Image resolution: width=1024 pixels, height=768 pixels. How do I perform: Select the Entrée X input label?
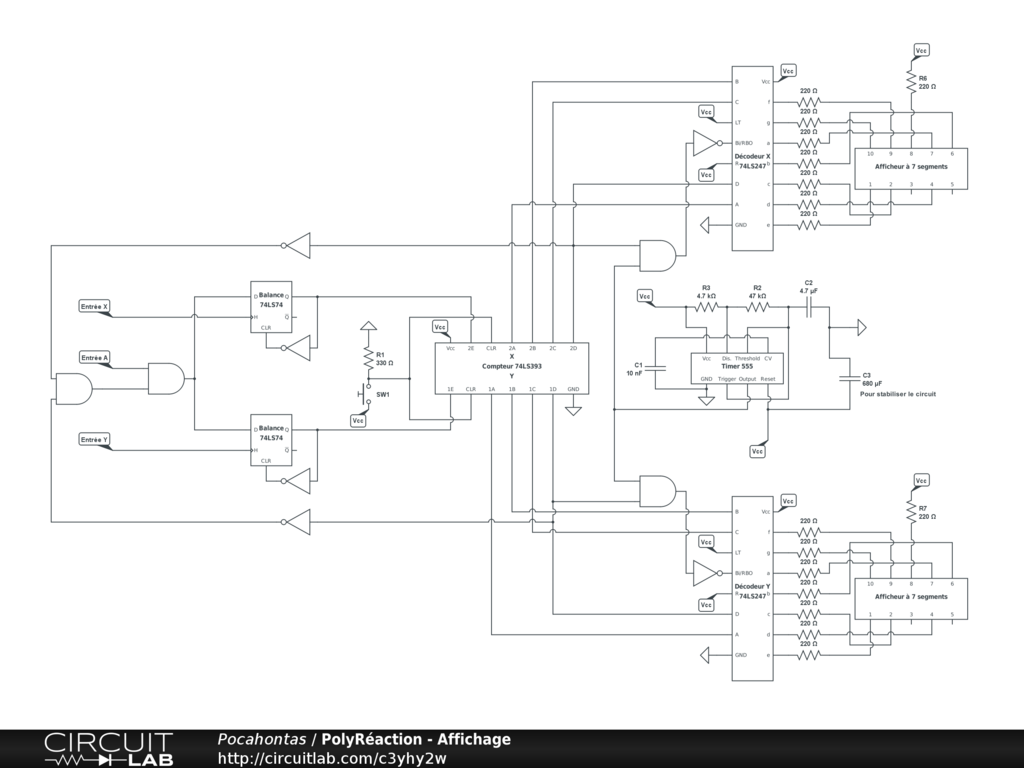[x=95, y=306]
